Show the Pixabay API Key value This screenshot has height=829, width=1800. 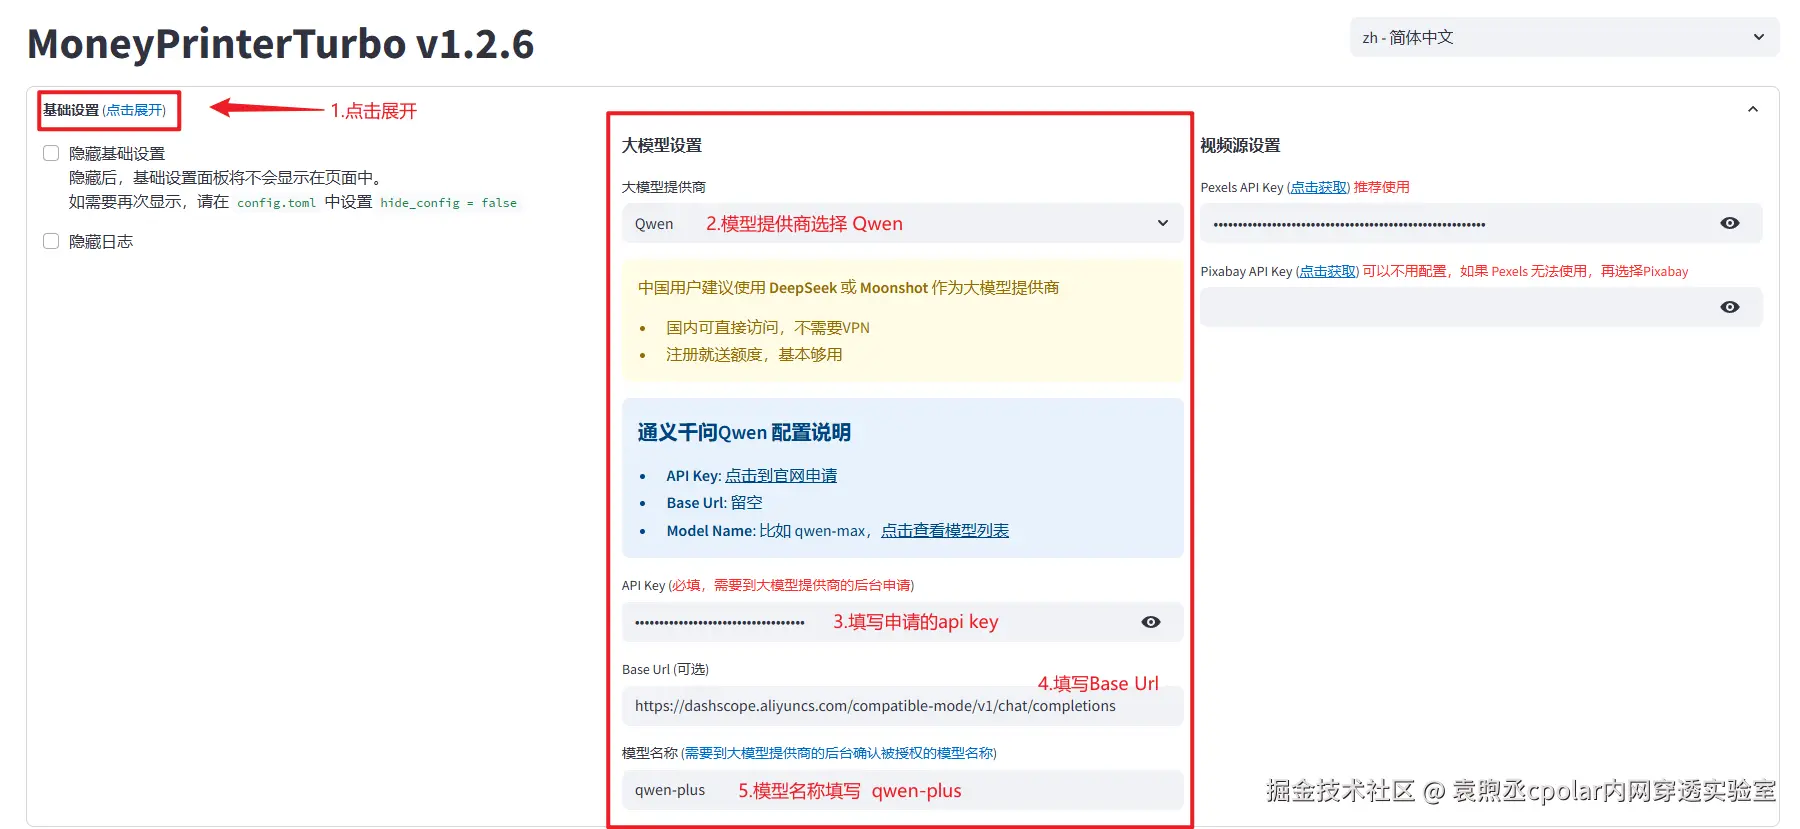click(1730, 307)
